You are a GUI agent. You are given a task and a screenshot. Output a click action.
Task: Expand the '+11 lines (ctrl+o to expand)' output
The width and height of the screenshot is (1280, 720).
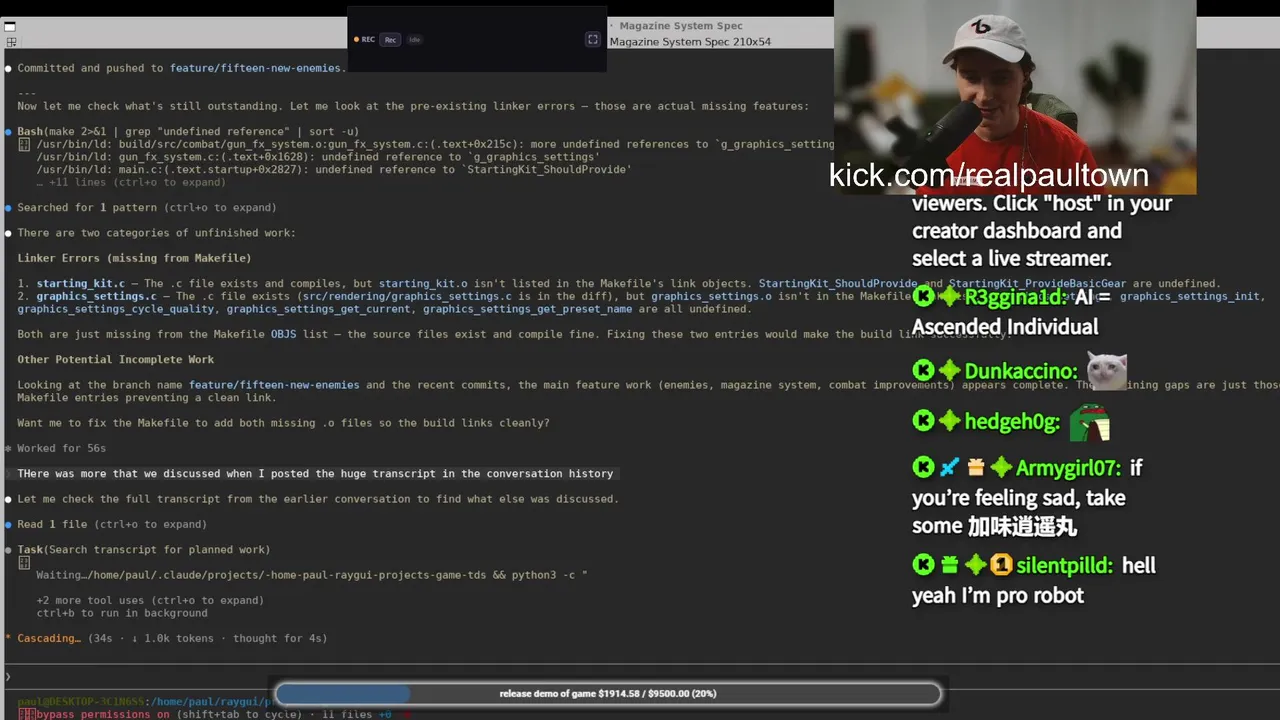131,183
